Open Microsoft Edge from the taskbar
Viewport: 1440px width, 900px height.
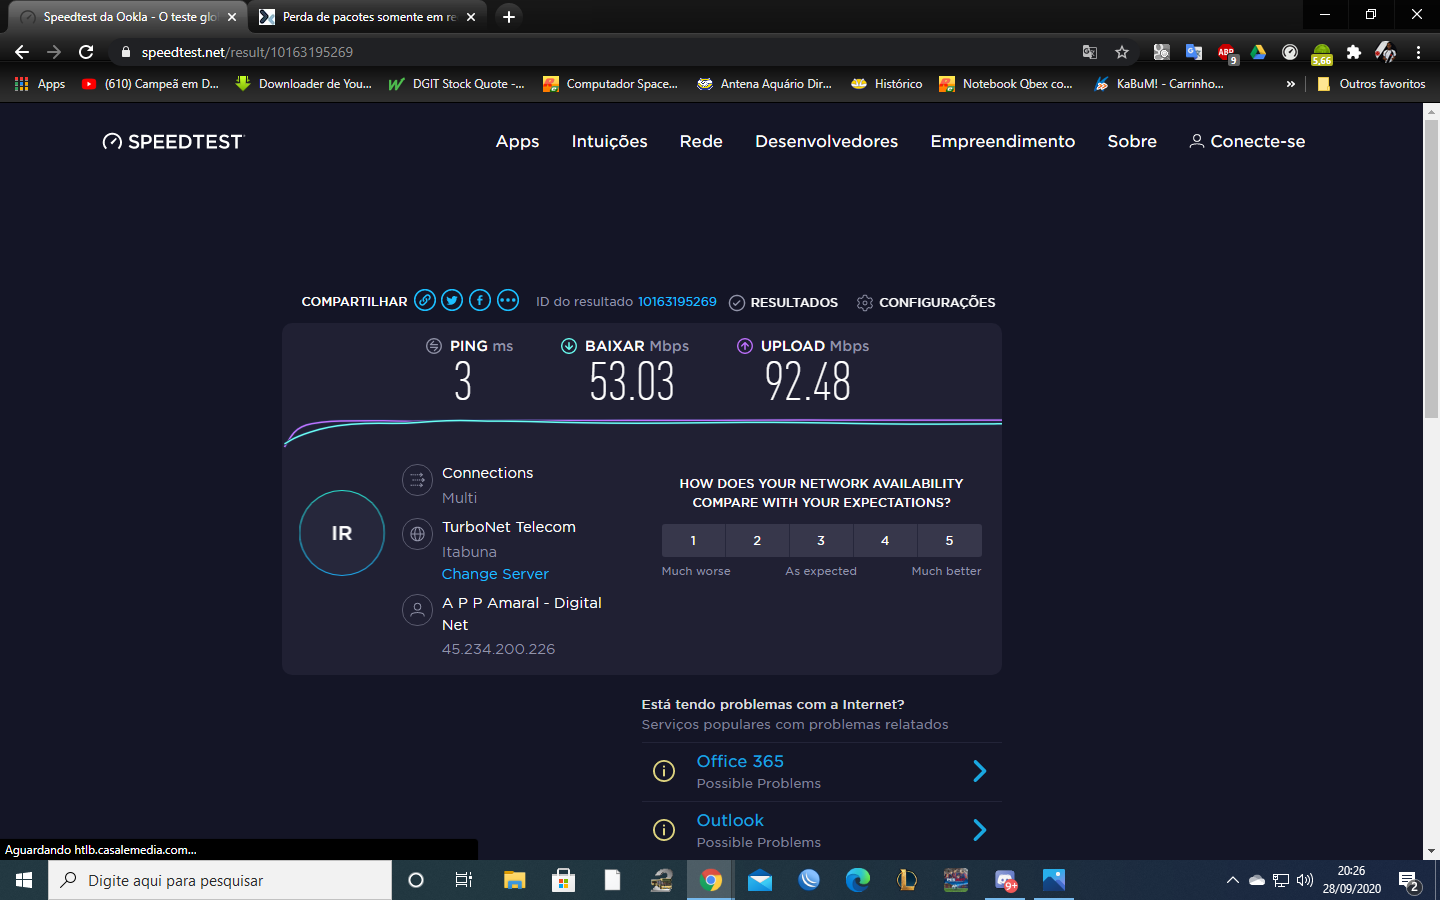click(x=858, y=880)
